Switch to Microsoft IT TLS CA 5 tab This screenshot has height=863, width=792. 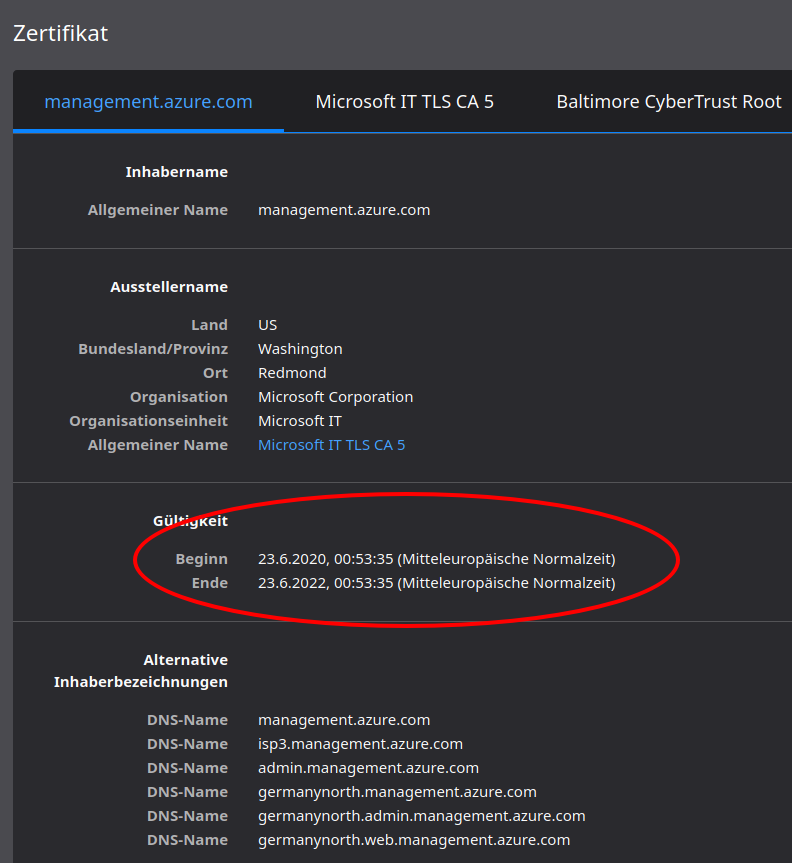[x=405, y=102]
